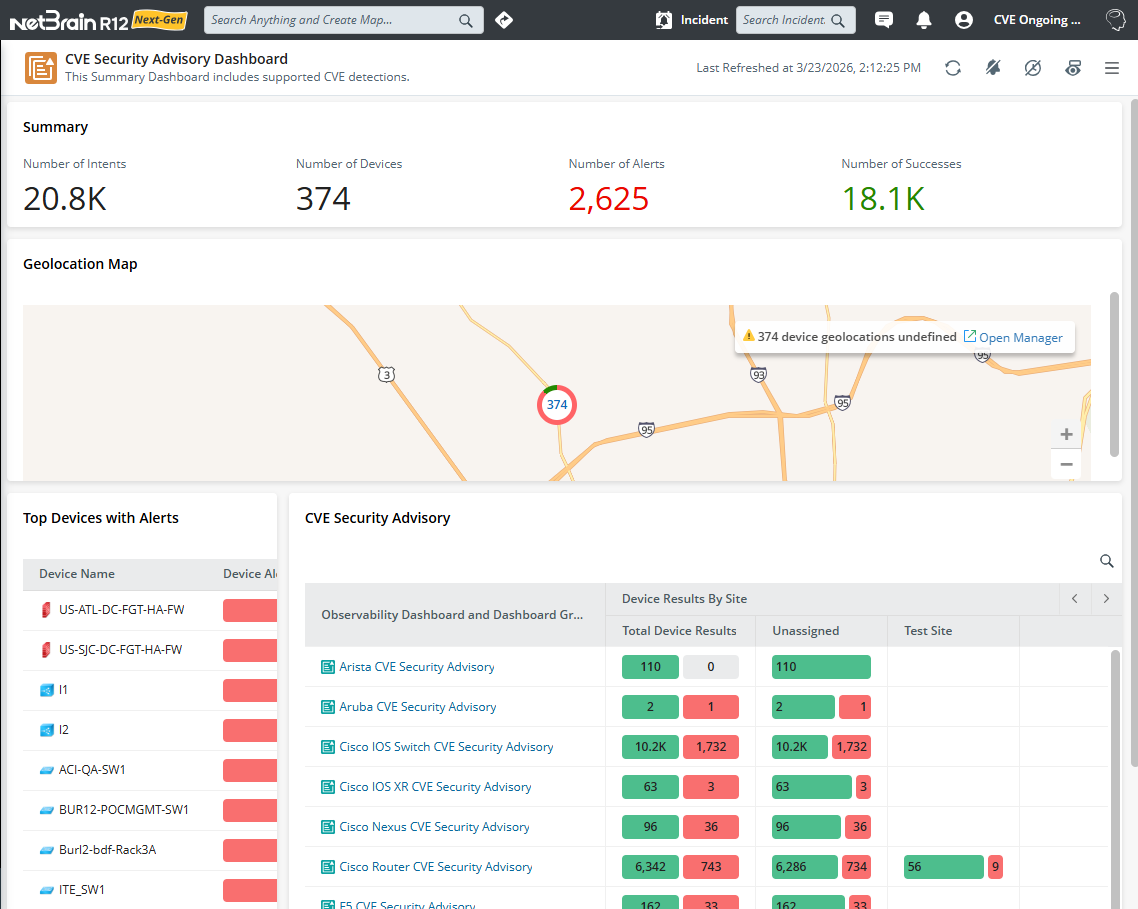Viewport: 1138px width, 909px height.
Task: Open the hamburger menu
Action: click(1112, 68)
